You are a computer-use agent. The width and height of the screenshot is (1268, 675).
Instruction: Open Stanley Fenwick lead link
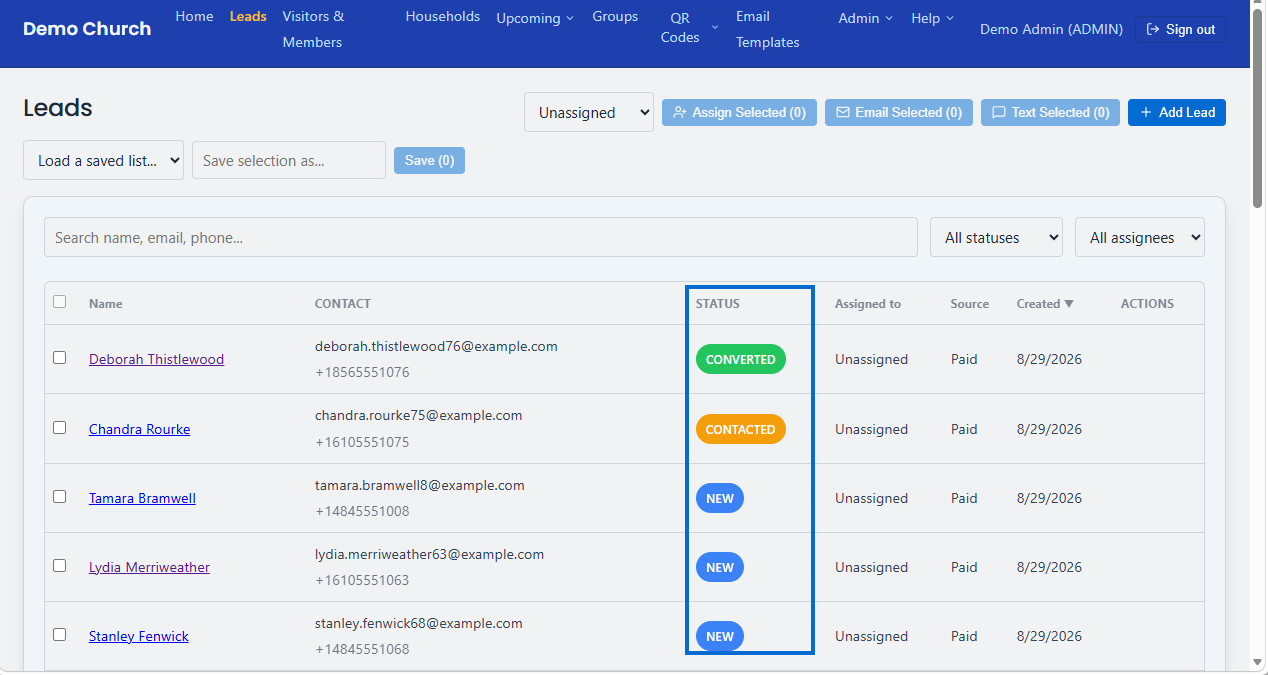click(139, 636)
